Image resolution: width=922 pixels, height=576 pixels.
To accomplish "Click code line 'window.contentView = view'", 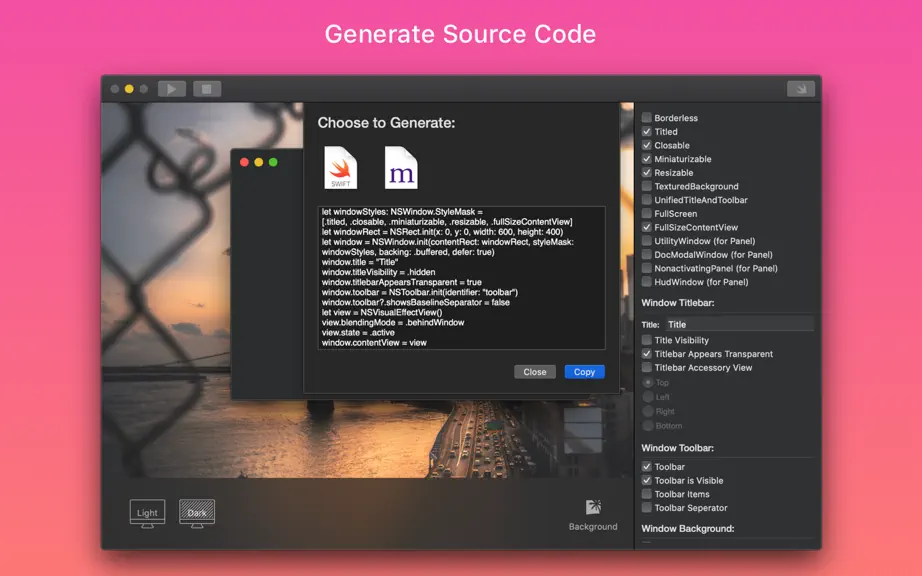I will [374, 343].
